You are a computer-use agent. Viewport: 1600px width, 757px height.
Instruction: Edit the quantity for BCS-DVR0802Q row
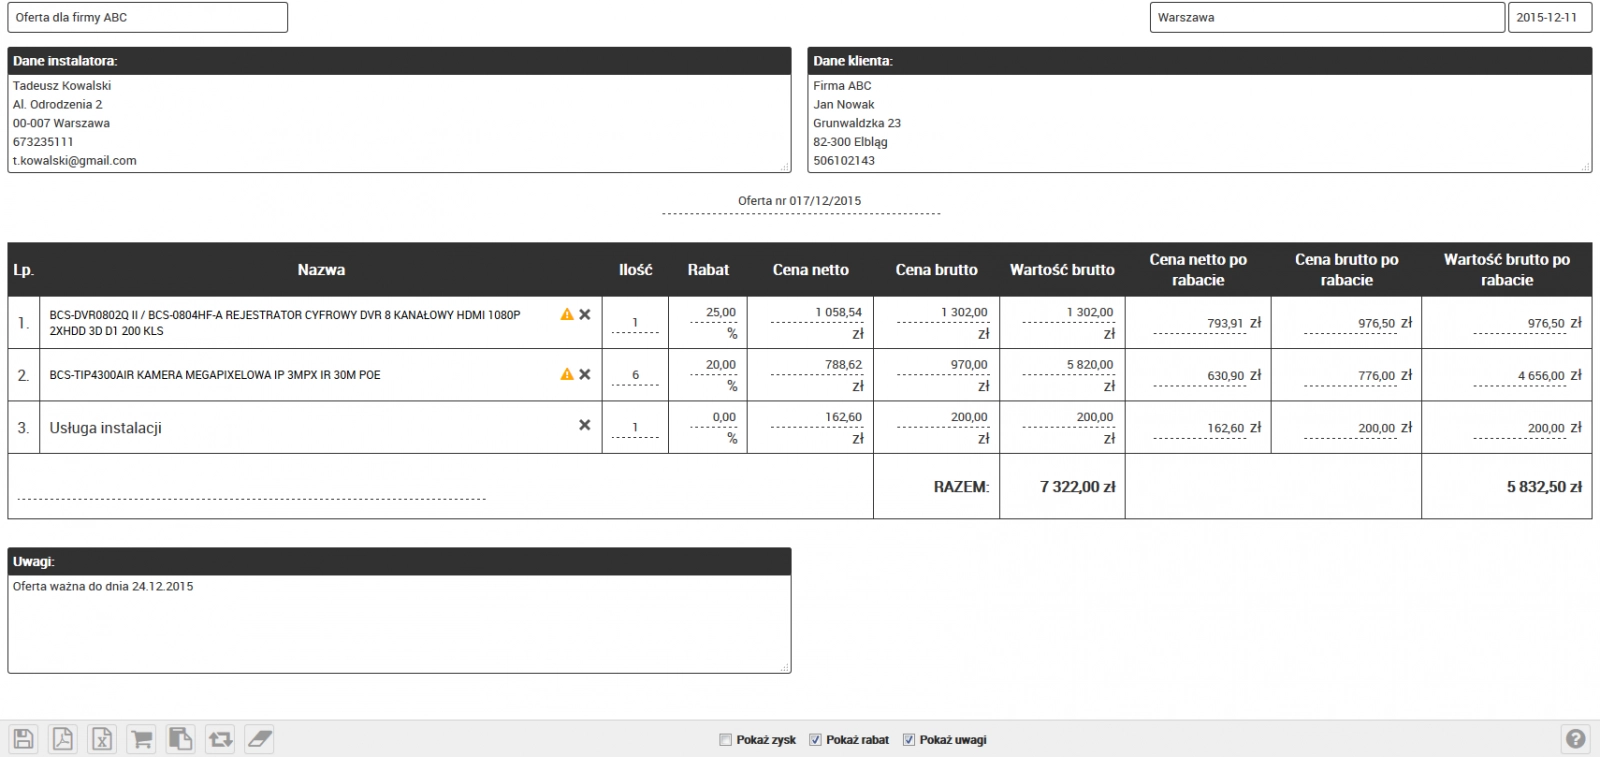[x=635, y=323]
